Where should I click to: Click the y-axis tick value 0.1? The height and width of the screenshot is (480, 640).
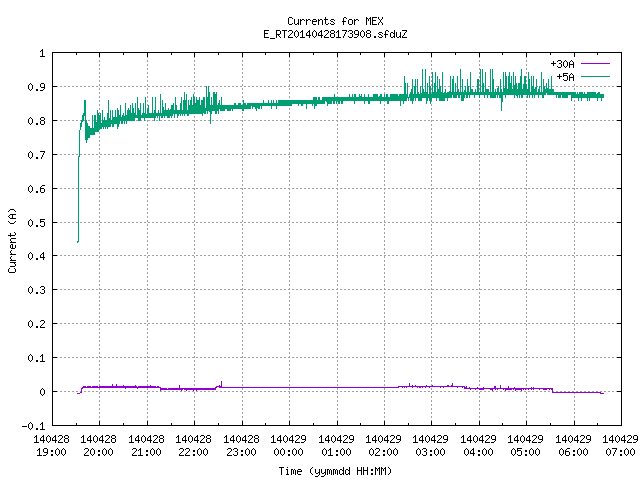coord(36,358)
